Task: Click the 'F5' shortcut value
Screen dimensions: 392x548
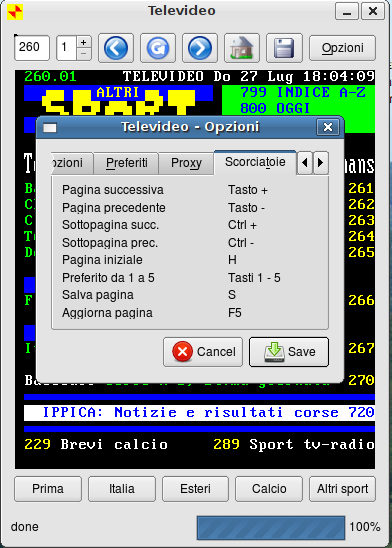Action: click(x=235, y=313)
